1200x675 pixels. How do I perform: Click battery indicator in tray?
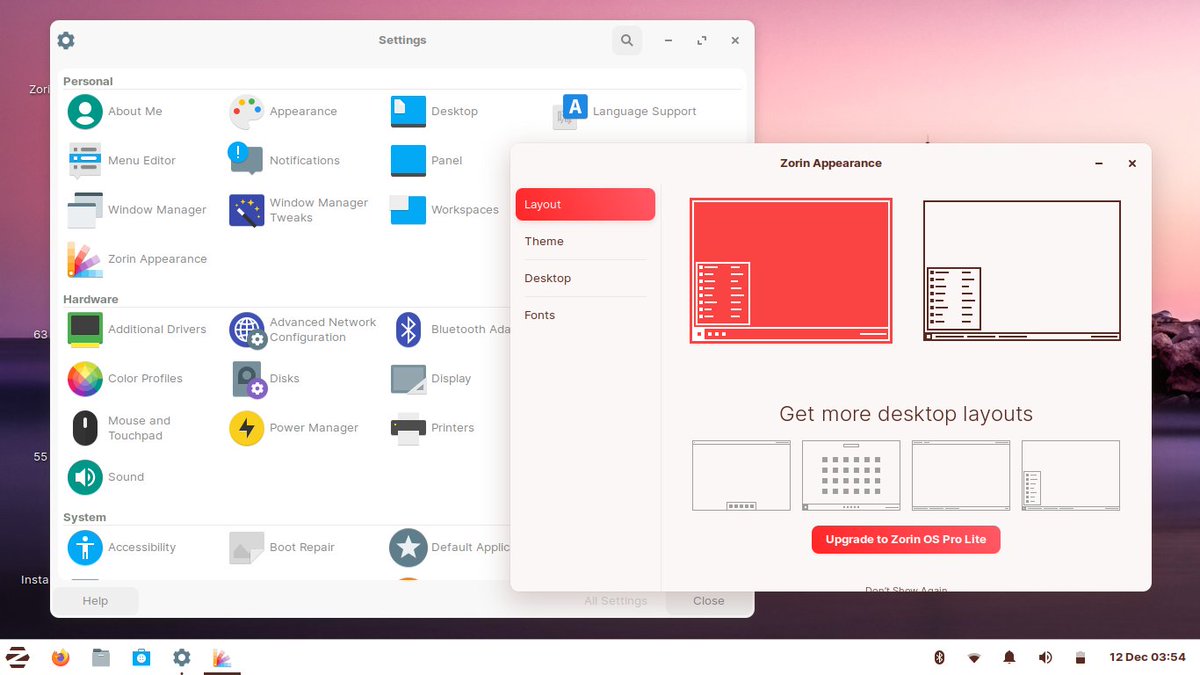tap(1080, 657)
